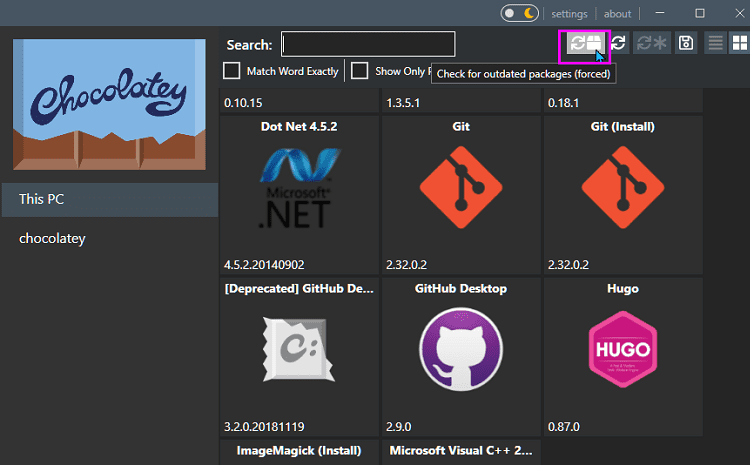Select This PC source
The height and width of the screenshot is (465, 750).
(x=110, y=199)
